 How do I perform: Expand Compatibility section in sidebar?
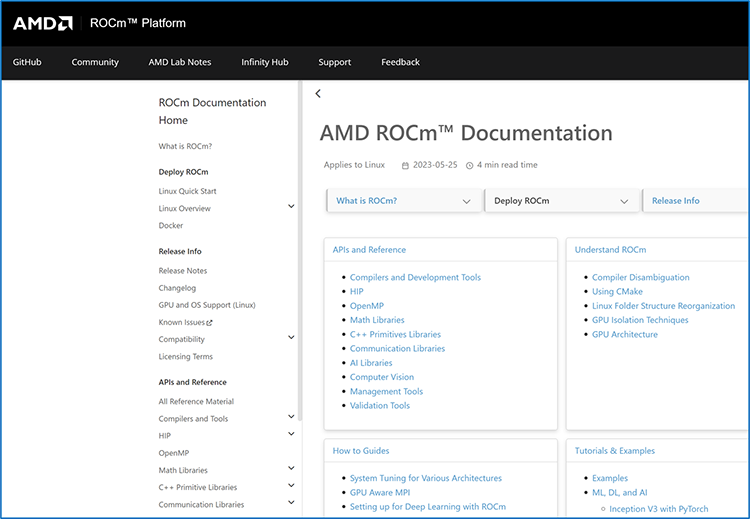tap(291, 337)
